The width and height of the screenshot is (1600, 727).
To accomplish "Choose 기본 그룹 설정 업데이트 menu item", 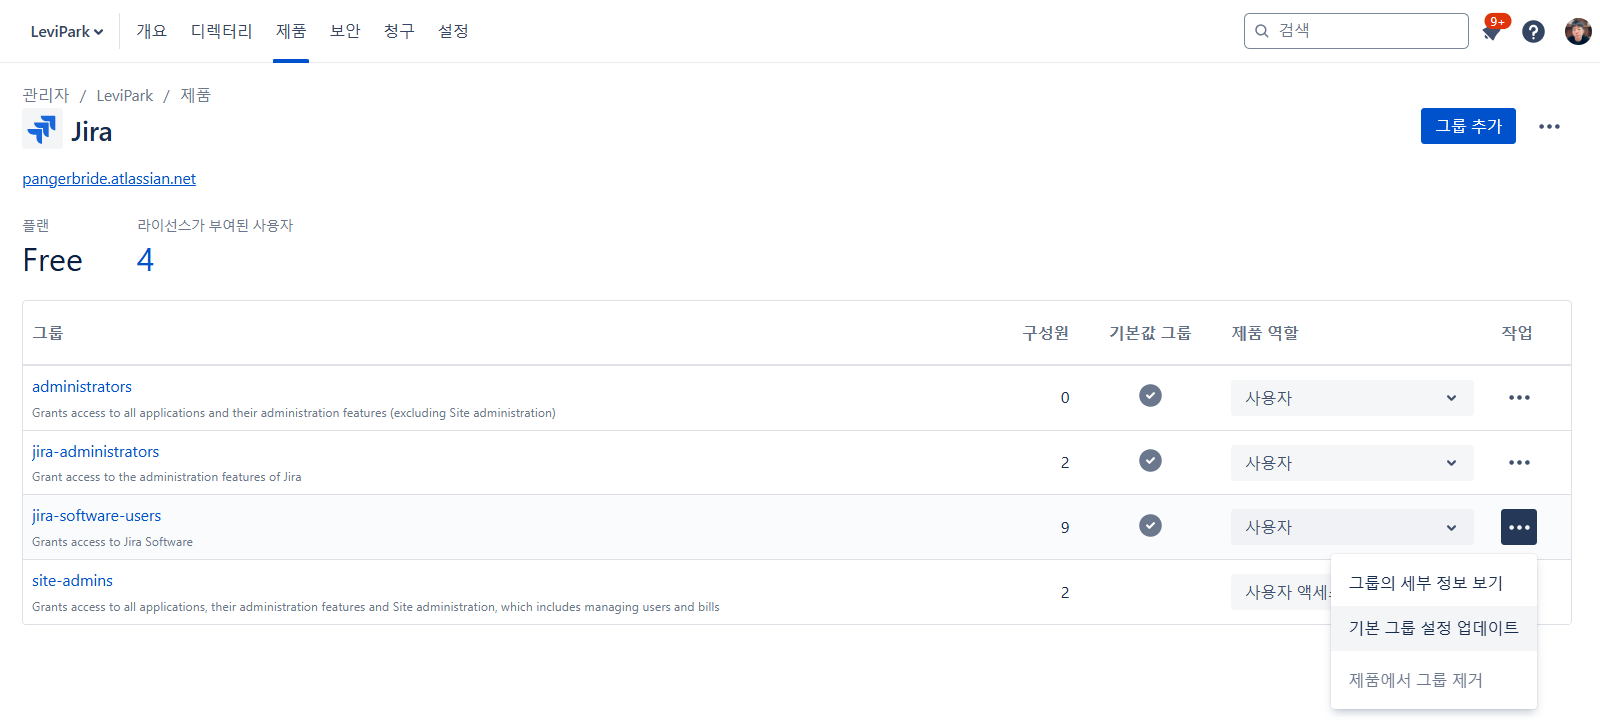I will [1434, 628].
